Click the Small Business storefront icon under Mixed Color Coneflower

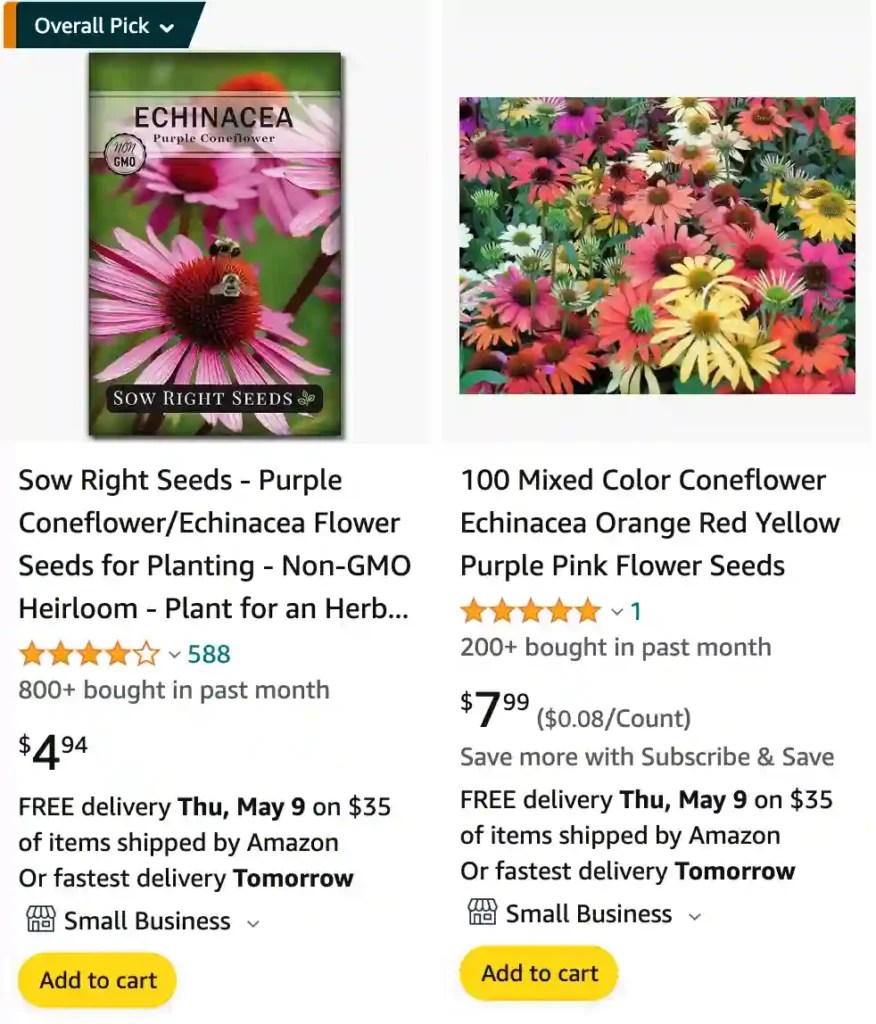[x=481, y=913]
